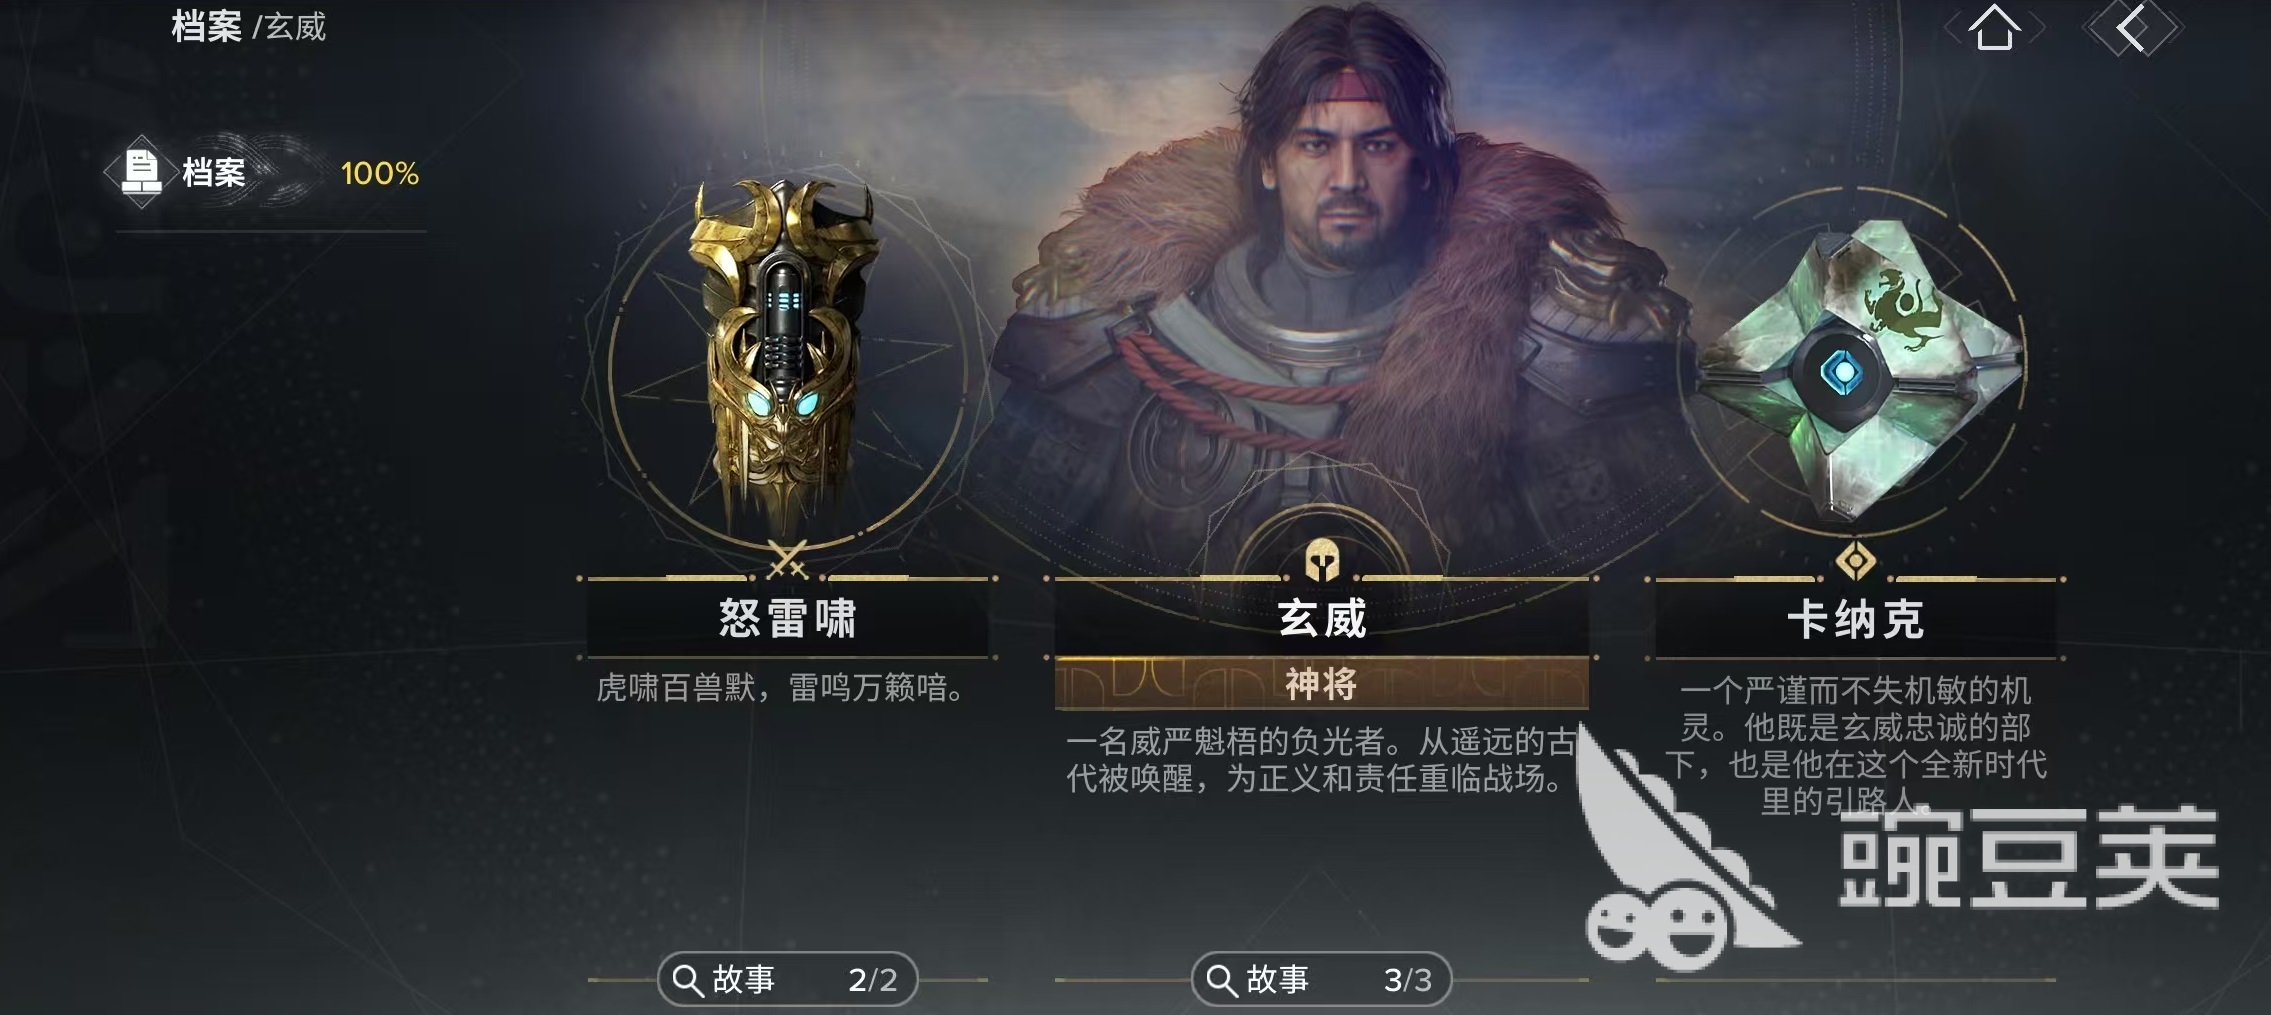The height and width of the screenshot is (1015, 2271).
Task: Tap the back arrow icon
Action: [2131, 27]
